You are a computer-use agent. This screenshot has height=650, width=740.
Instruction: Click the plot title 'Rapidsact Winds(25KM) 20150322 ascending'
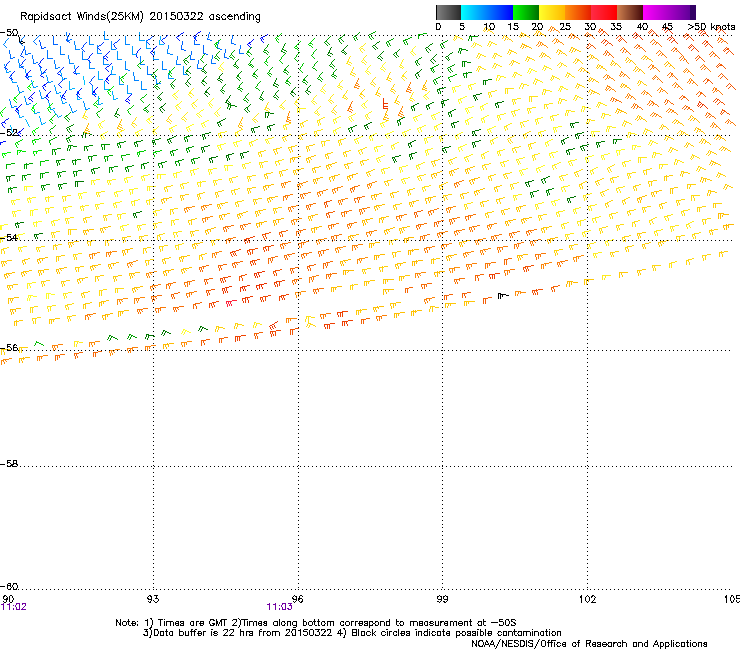coord(140,17)
